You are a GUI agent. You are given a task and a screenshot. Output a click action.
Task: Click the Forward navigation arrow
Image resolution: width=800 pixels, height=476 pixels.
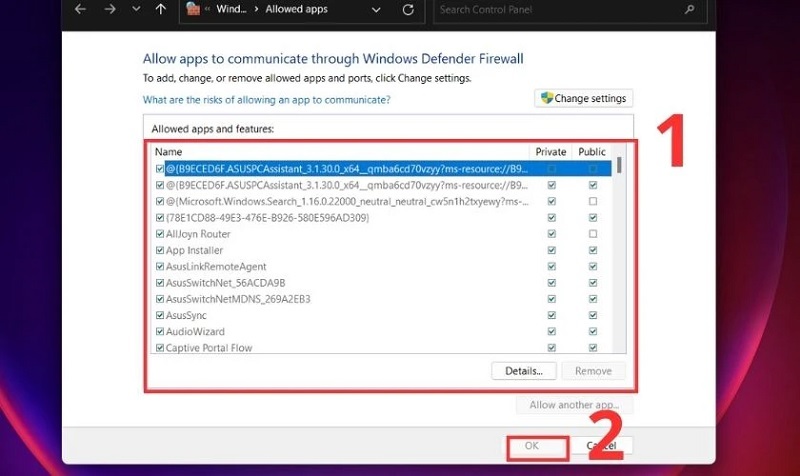pyautogui.click(x=107, y=10)
